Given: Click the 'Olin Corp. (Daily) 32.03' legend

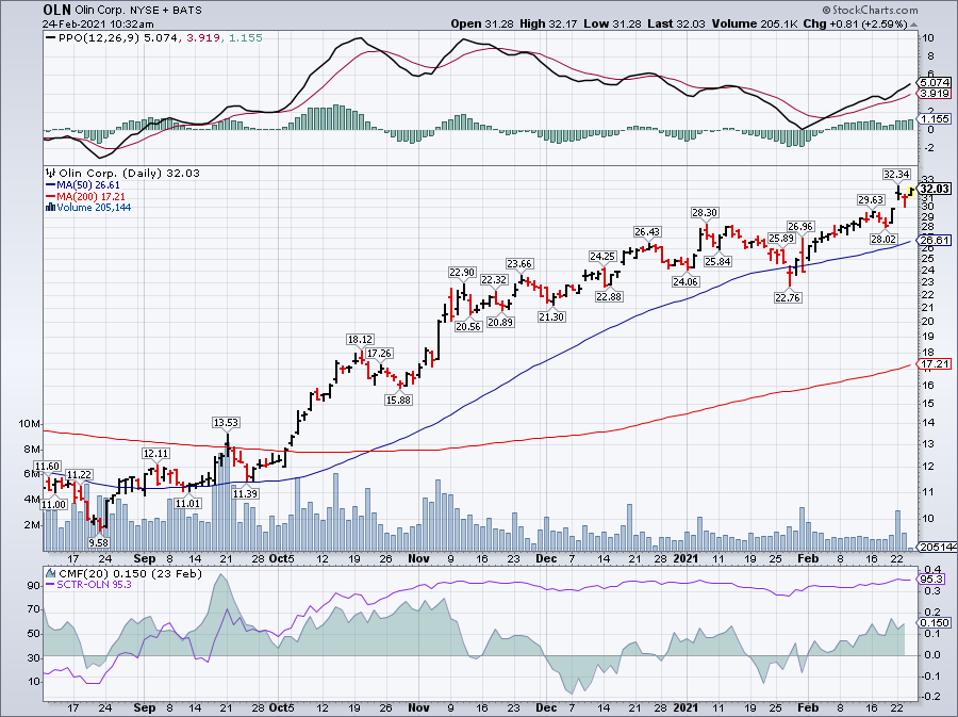Looking at the screenshot, I should (128, 173).
